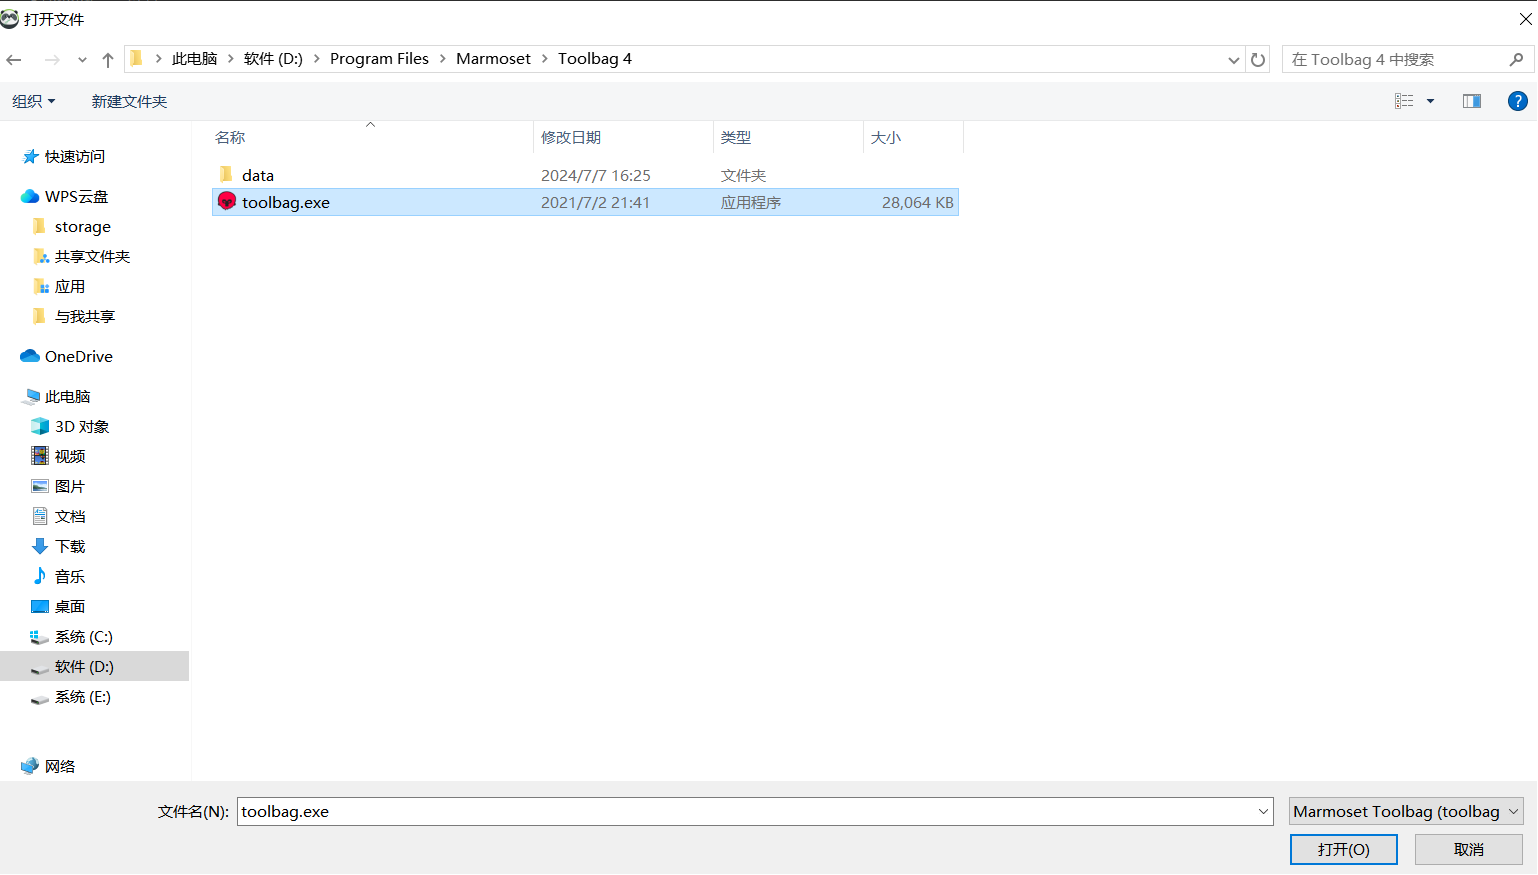Image resolution: width=1538 pixels, height=875 pixels.
Task: Sort by 类型 column header
Action: pyautogui.click(x=788, y=137)
